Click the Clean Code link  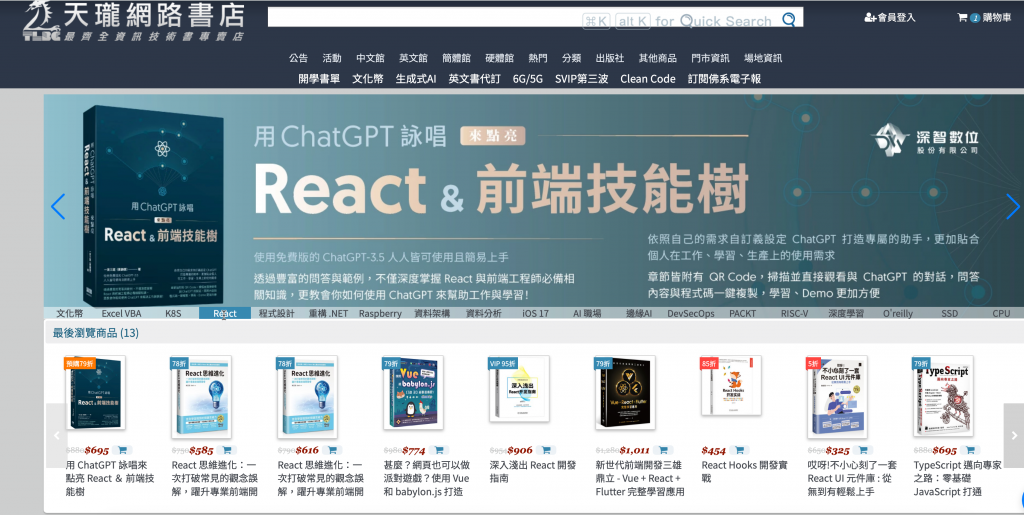tap(648, 78)
